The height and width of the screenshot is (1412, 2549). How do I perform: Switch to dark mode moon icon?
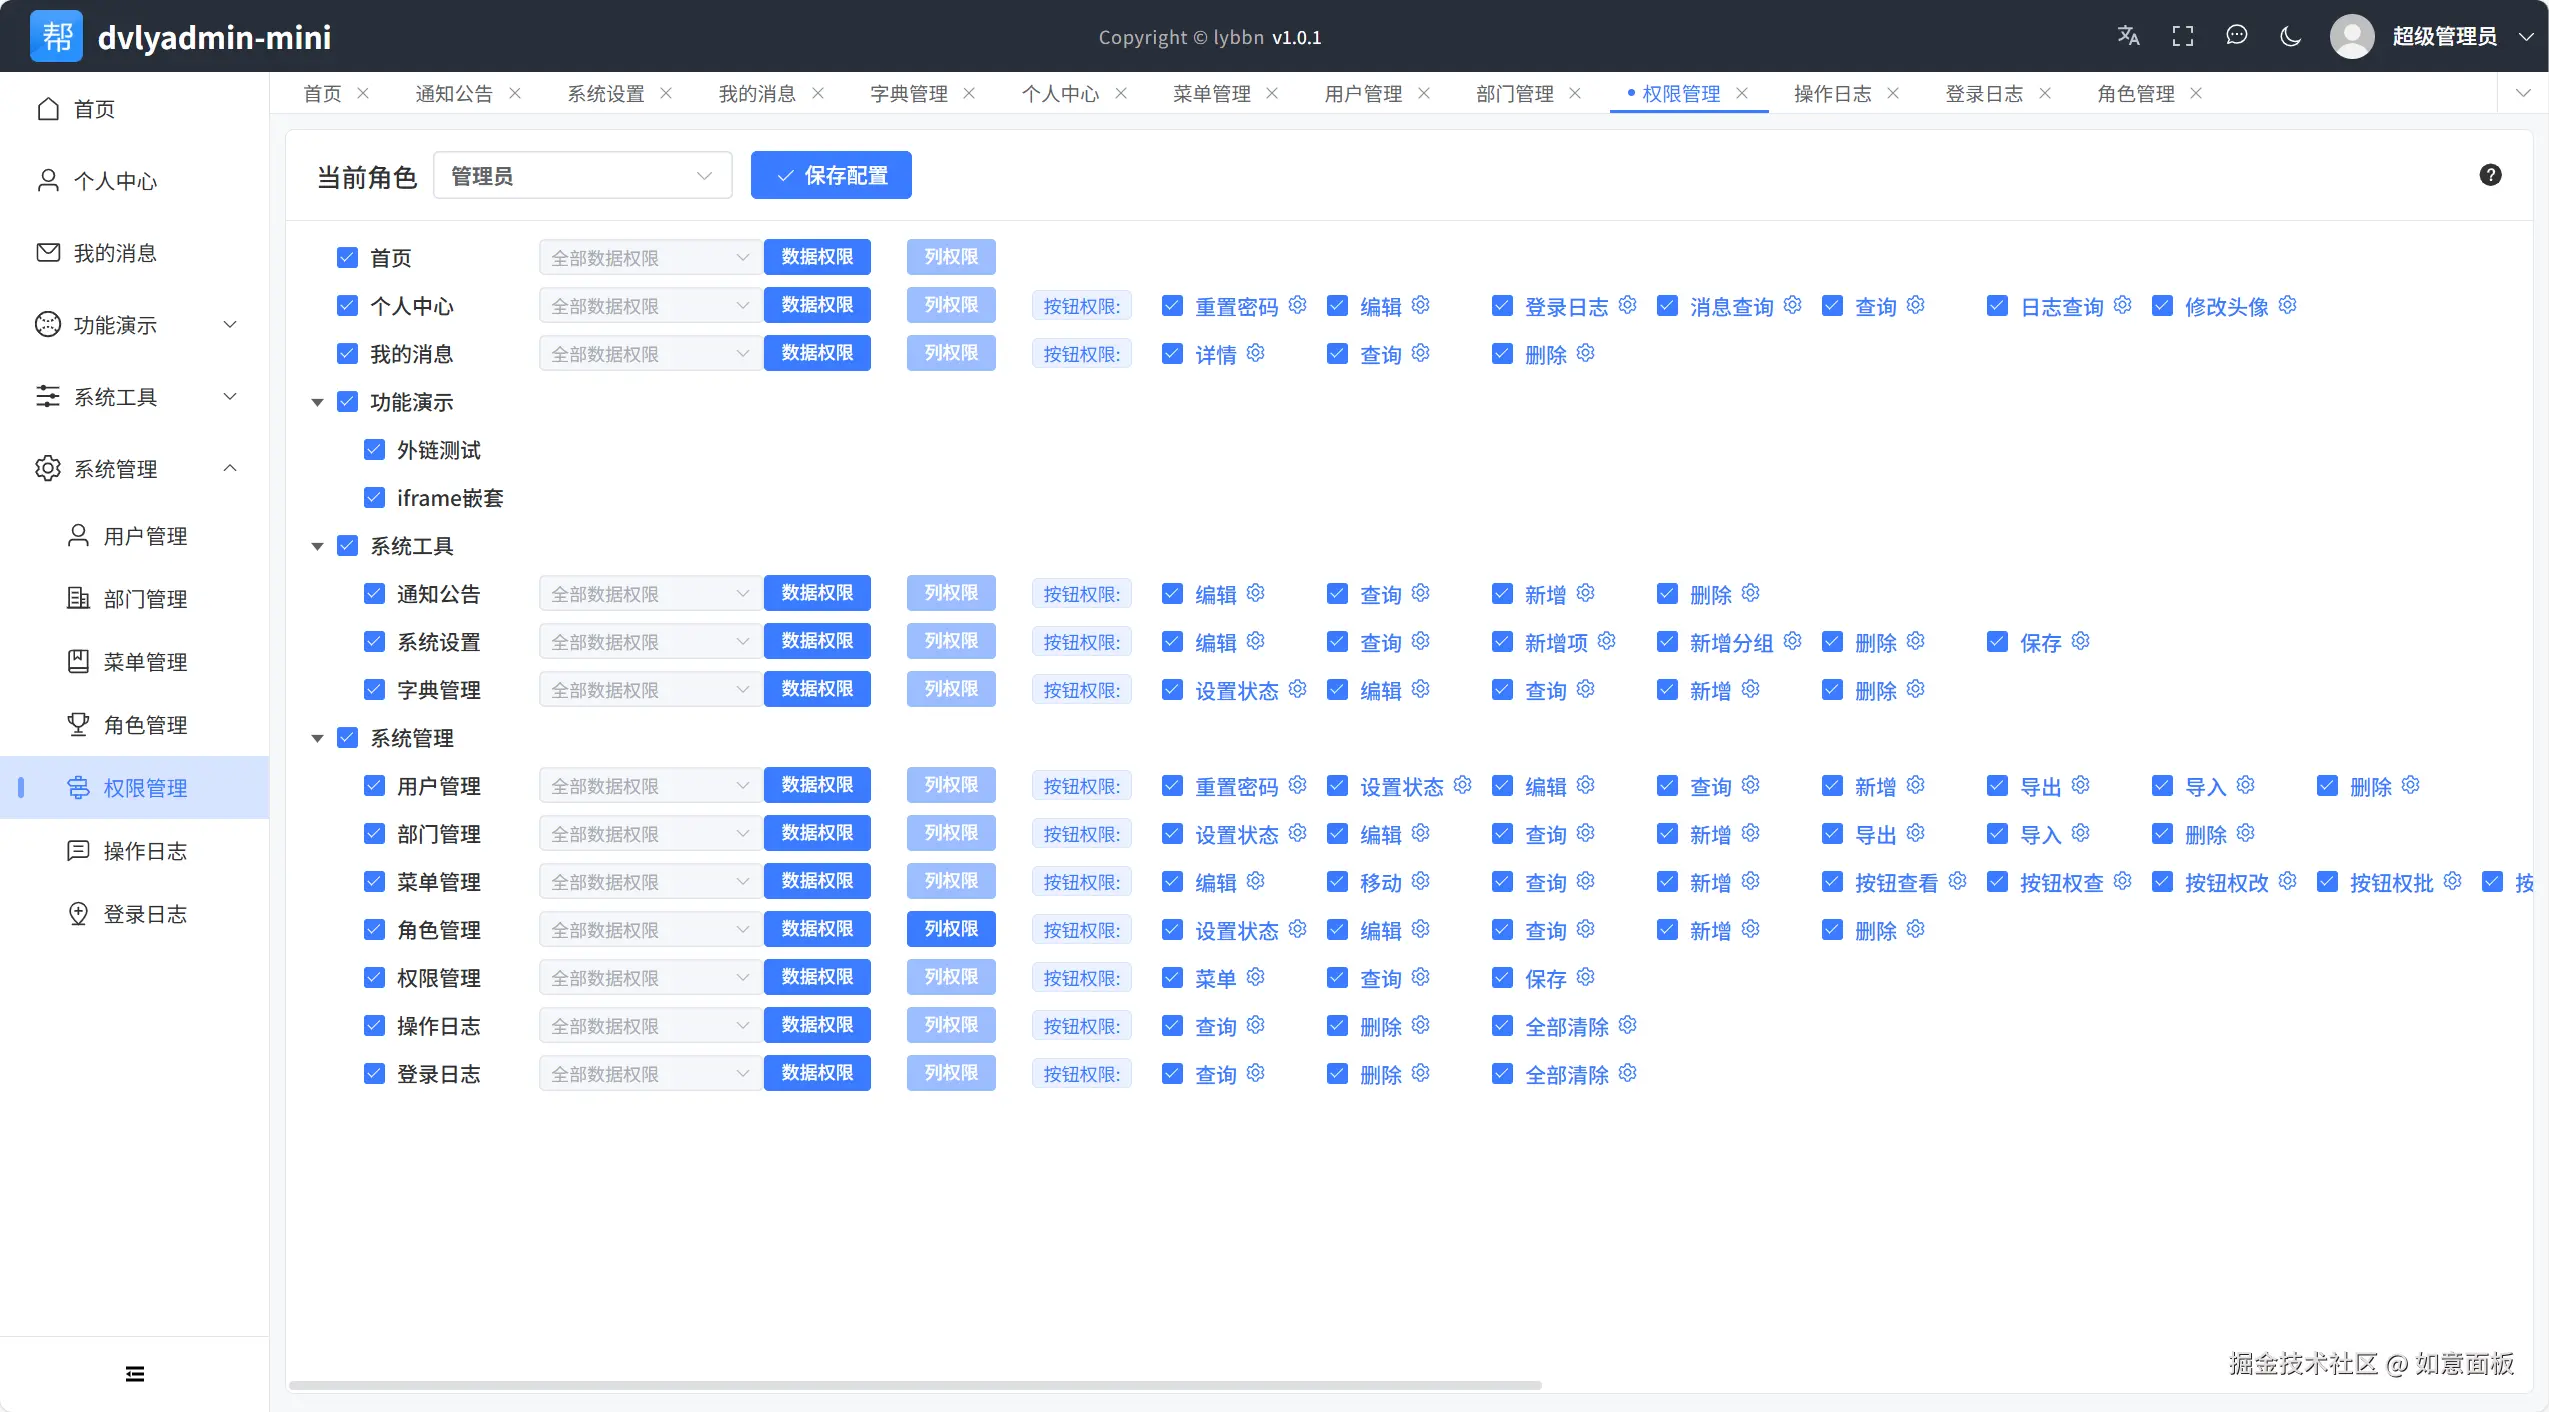[2290, 36]
